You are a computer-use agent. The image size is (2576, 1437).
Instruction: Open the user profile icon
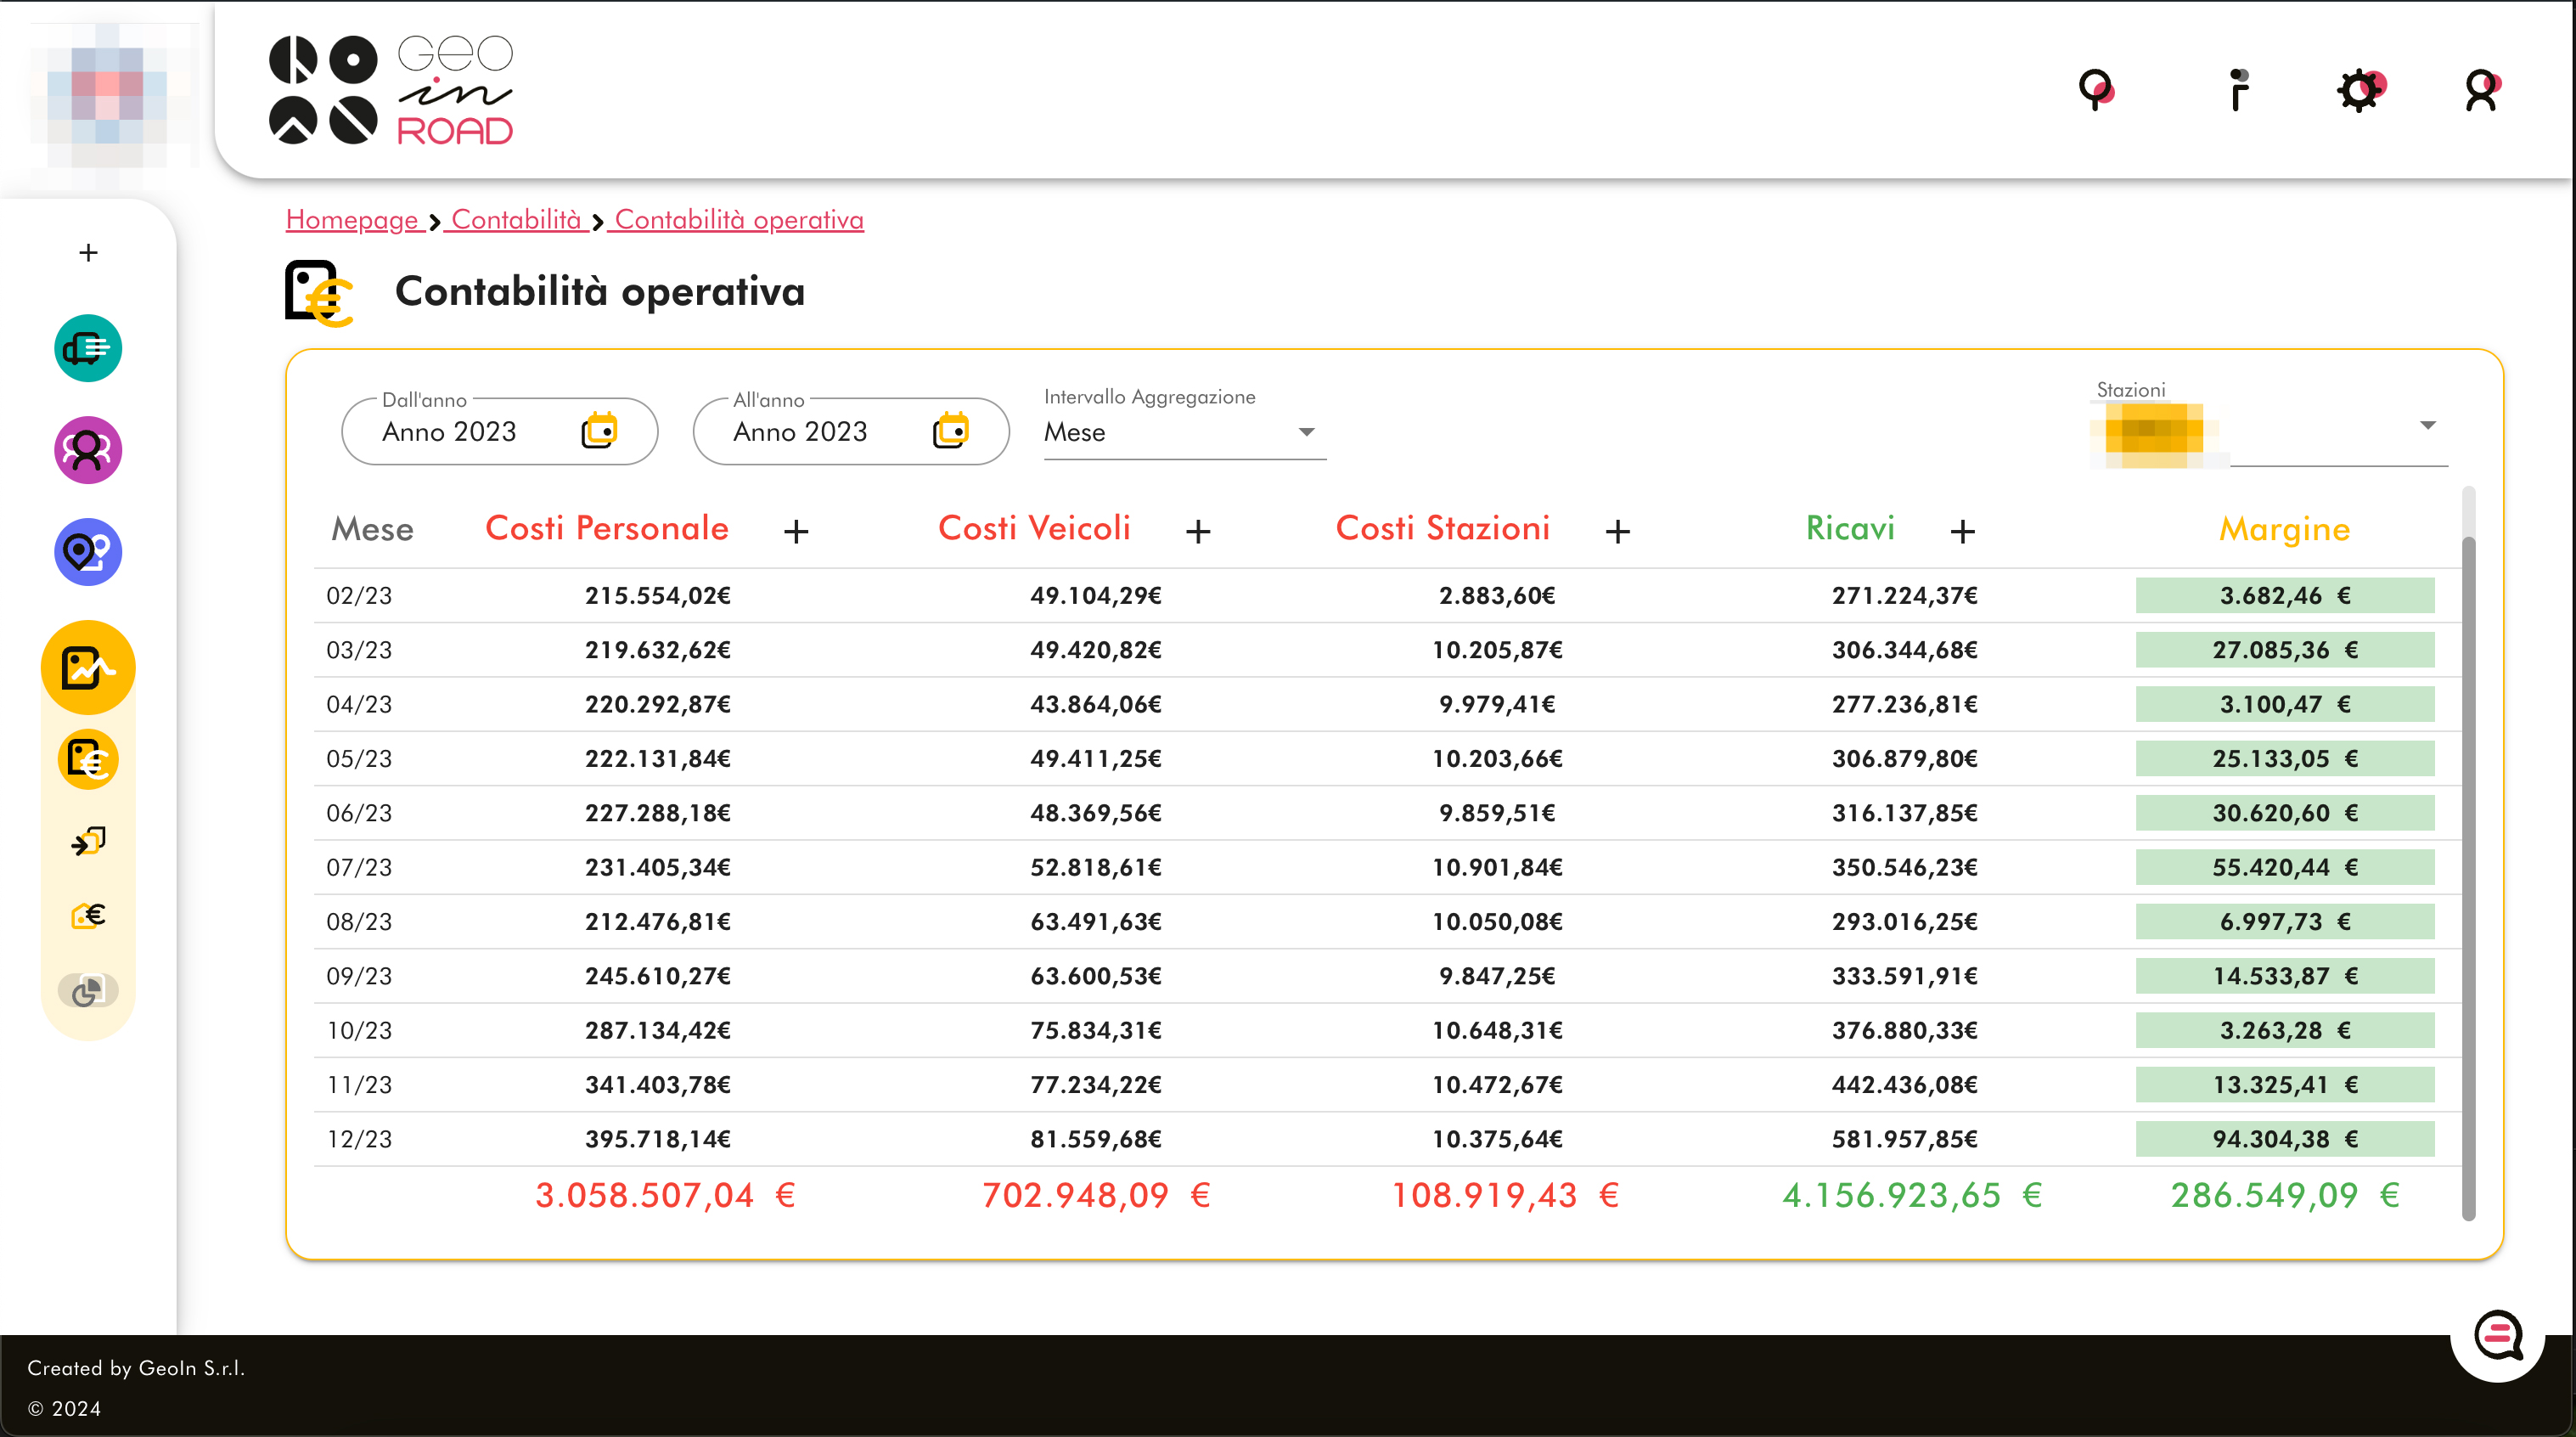click(x=2482, y=90)
